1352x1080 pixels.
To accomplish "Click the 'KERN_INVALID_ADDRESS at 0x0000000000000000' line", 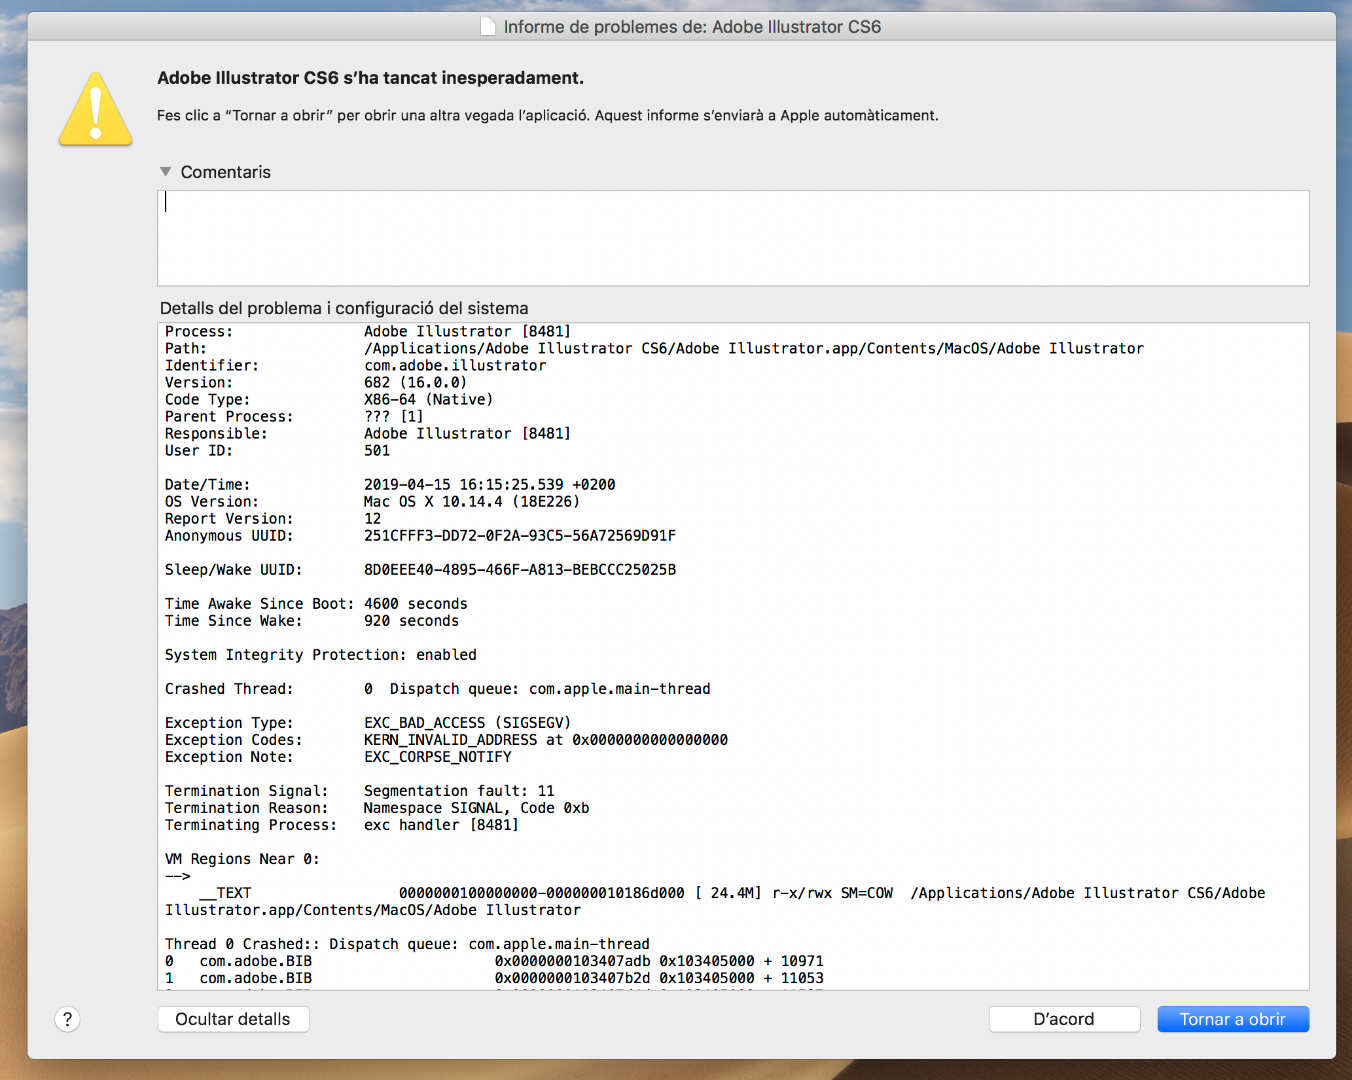I will point(546,740).
